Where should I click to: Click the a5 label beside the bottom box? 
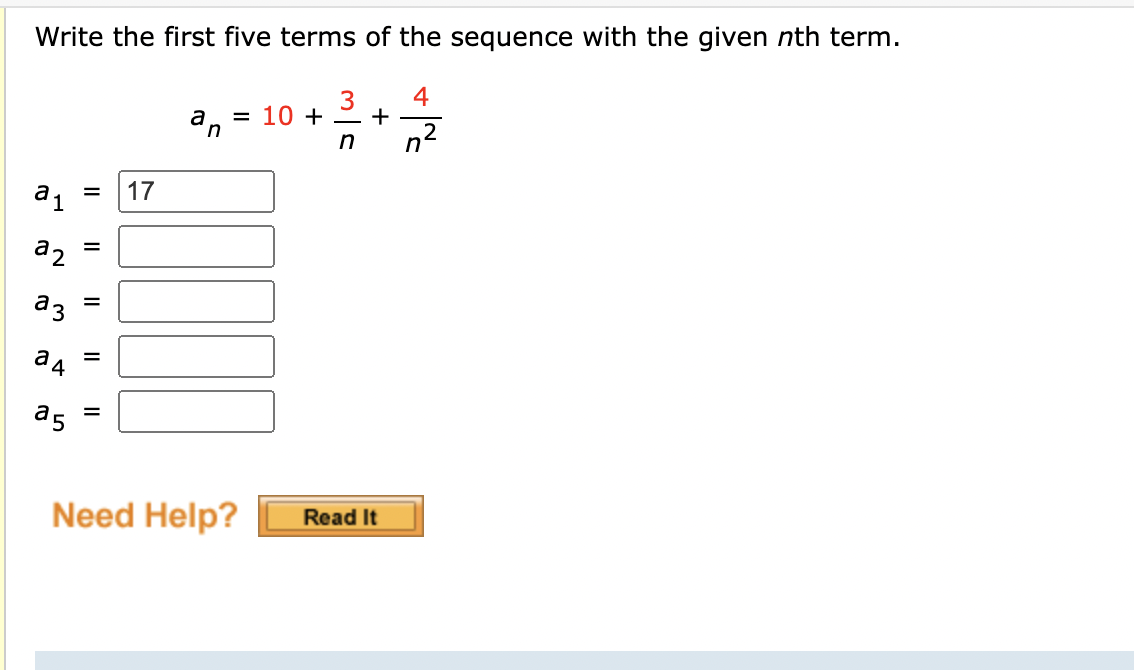47,413
